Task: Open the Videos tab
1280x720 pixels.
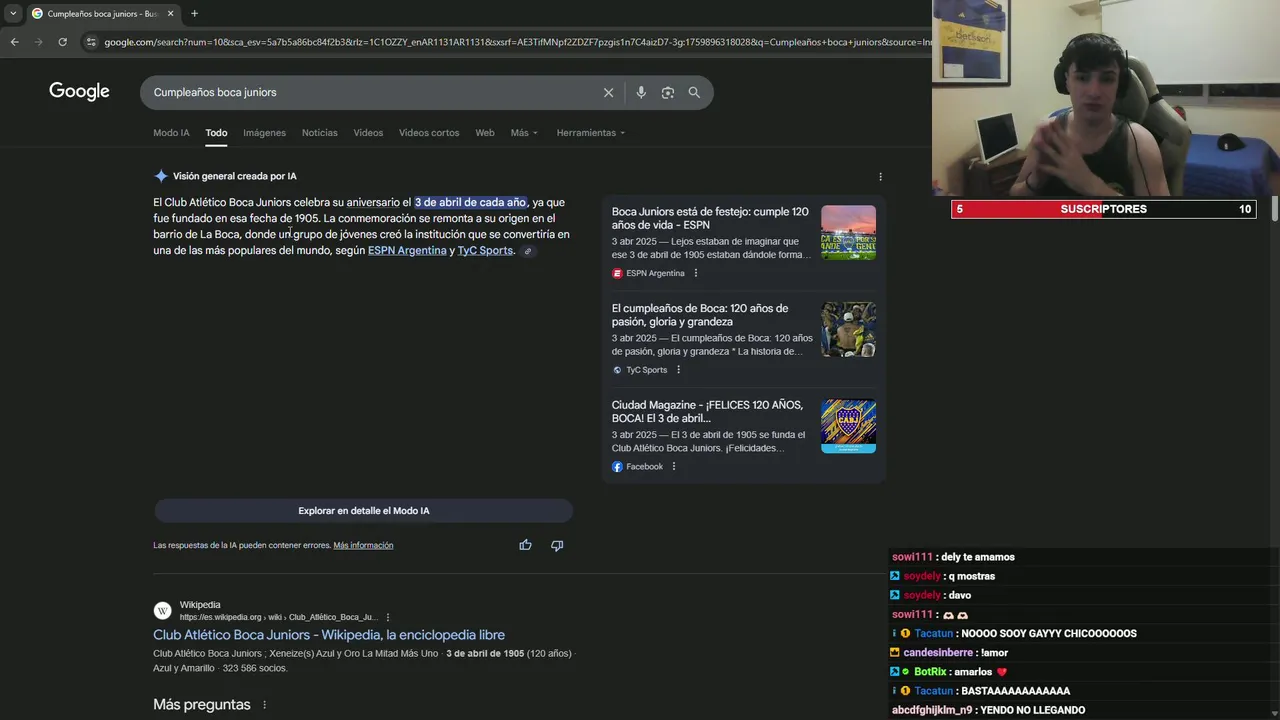Action: 368,133
